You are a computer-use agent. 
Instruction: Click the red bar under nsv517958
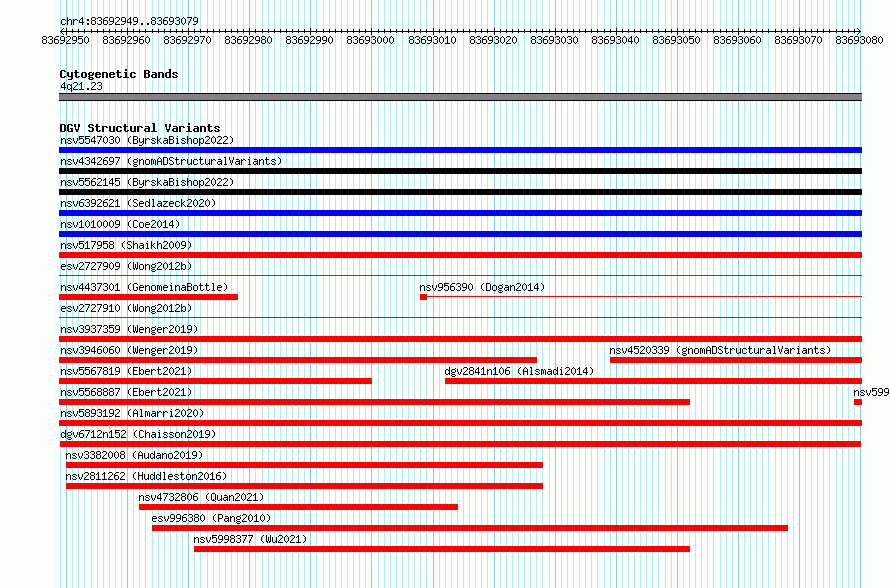coord(460,255)
